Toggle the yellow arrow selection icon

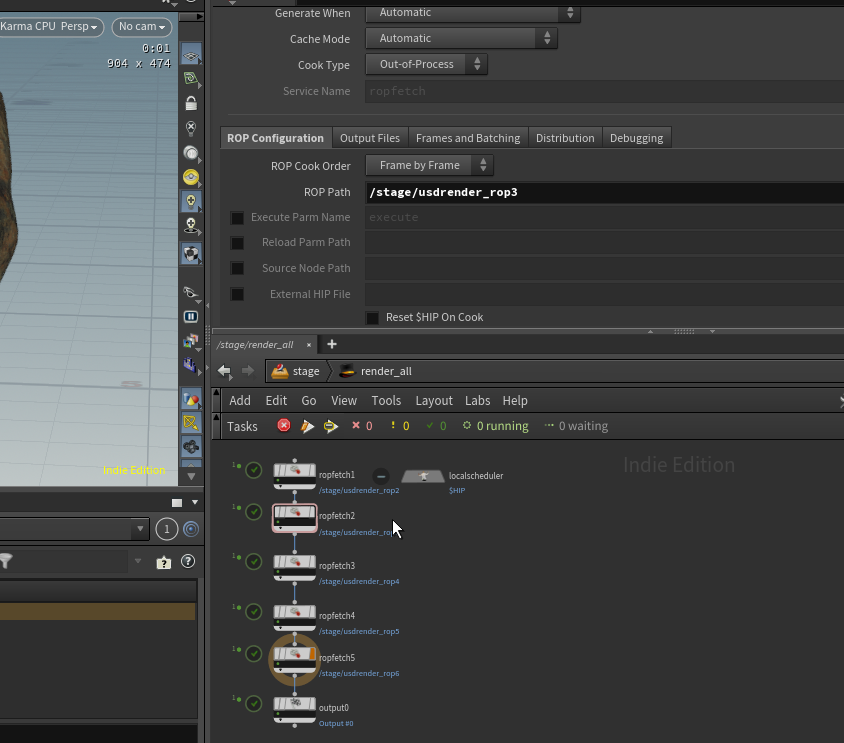pyautogui.click(x=191, y=423)
